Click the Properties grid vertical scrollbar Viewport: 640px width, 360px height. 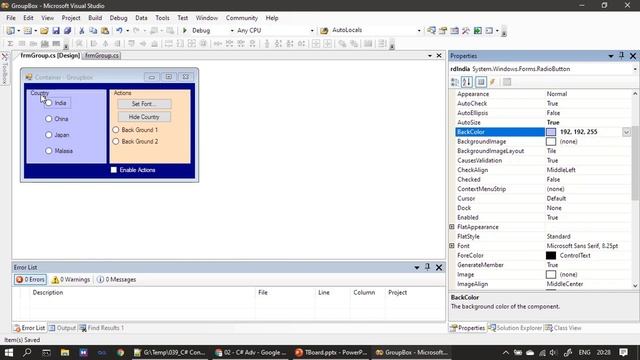[635, 190]
